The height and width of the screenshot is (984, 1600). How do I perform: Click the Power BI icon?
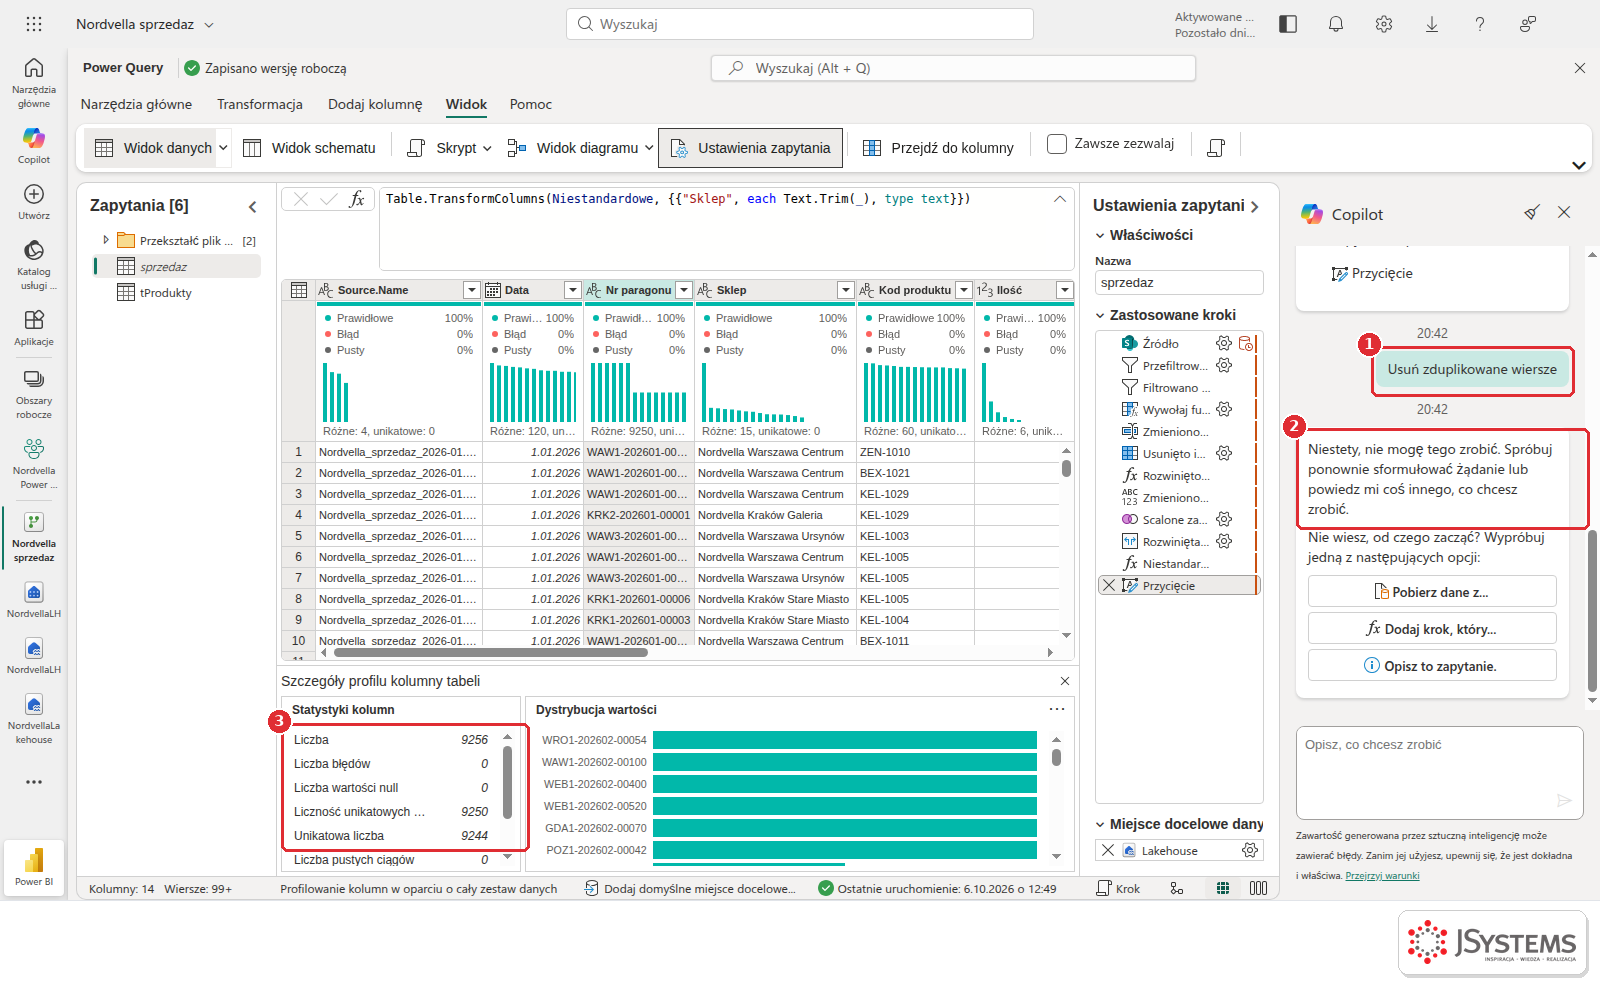point(34,867)
